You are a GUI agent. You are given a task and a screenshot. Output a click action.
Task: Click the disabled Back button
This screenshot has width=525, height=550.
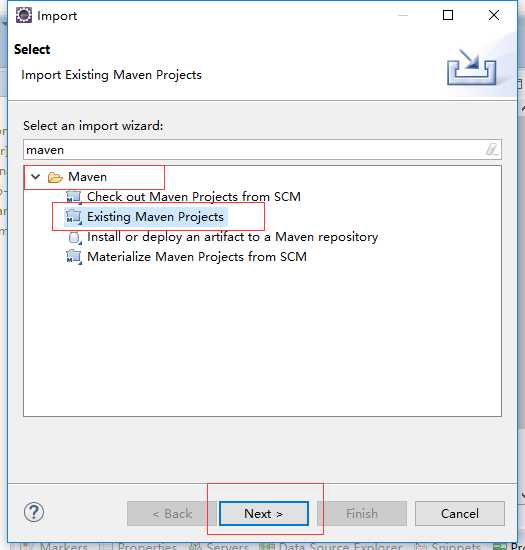pyautogui.click(x=172, y=514)
